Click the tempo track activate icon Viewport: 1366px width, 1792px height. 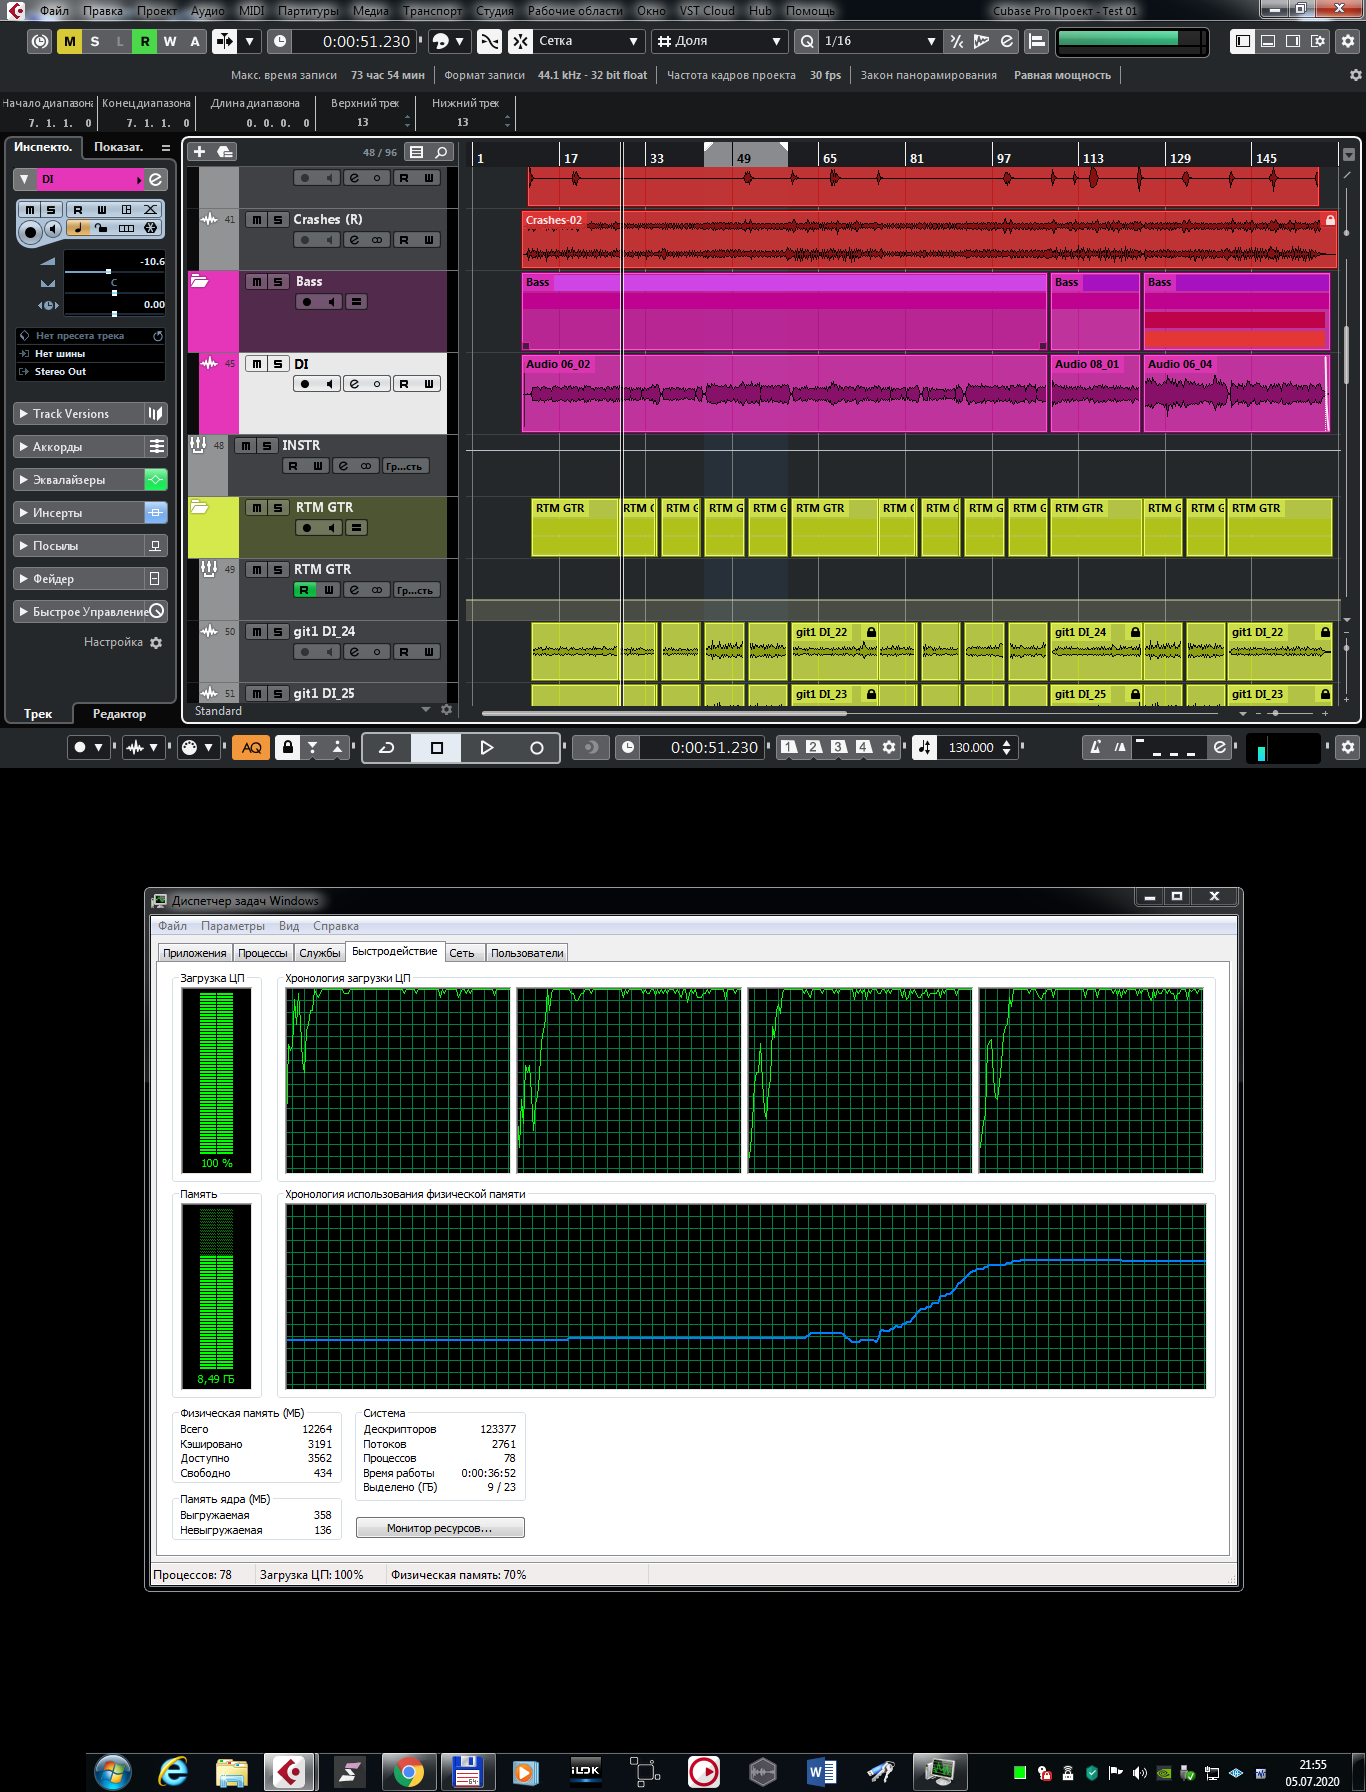click(x=925, y=747)
